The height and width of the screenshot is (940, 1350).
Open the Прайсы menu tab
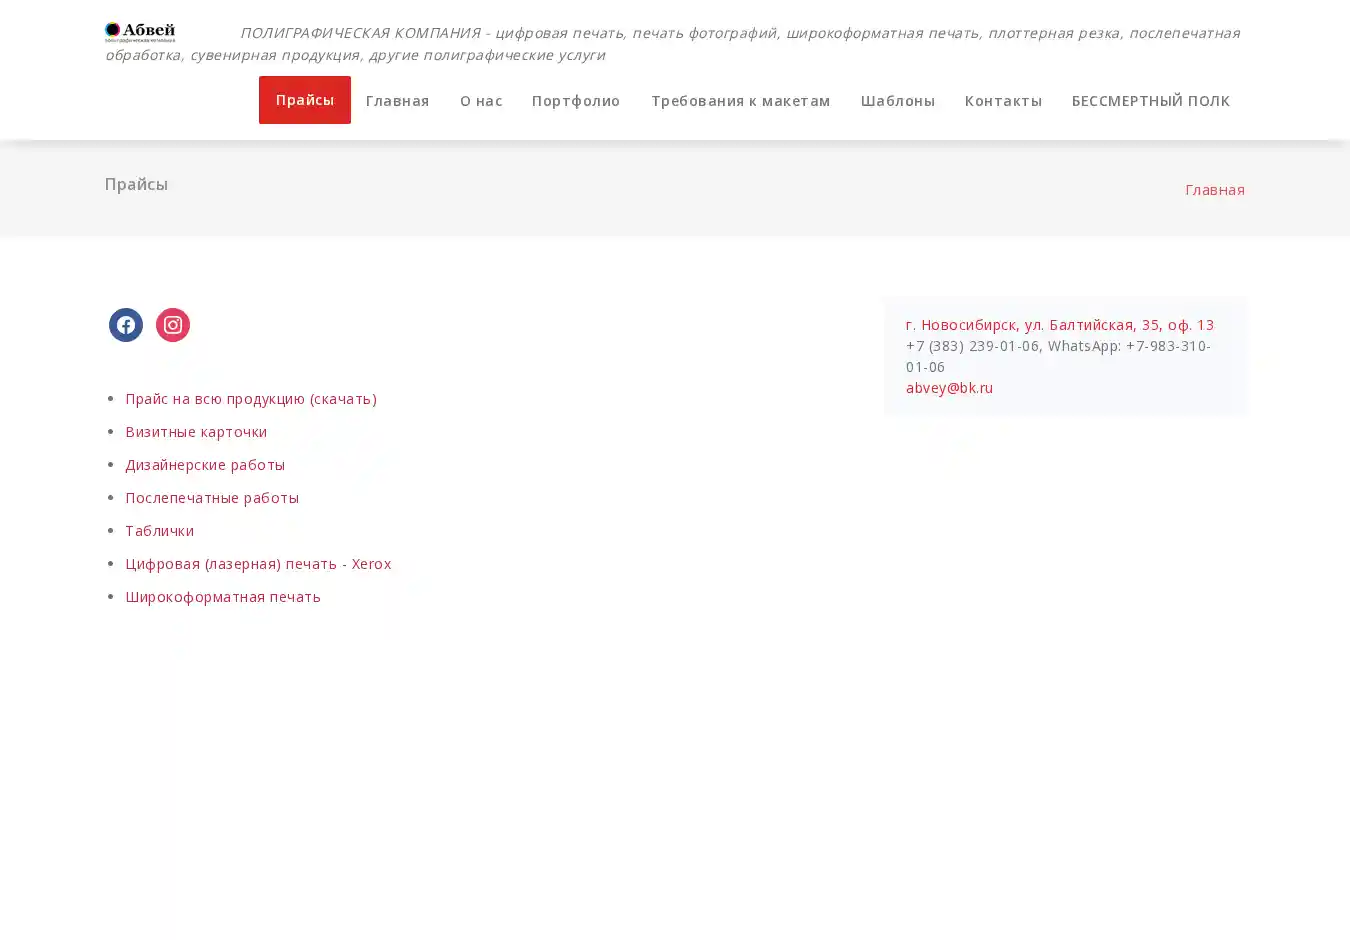tap(304, 100)
